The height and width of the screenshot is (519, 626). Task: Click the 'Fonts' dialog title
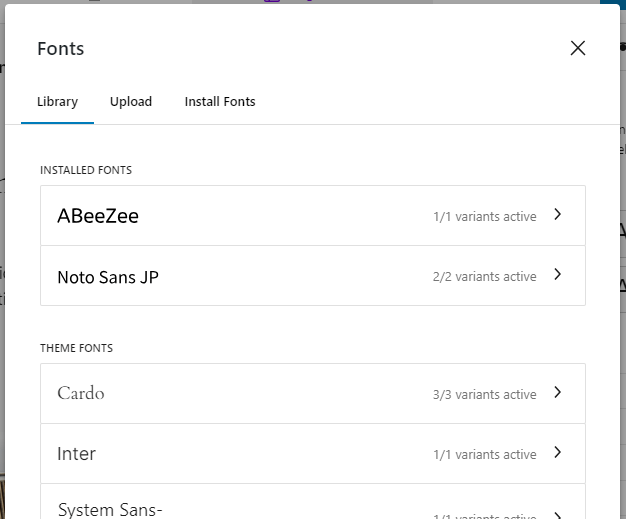click(x=61, y=49)
